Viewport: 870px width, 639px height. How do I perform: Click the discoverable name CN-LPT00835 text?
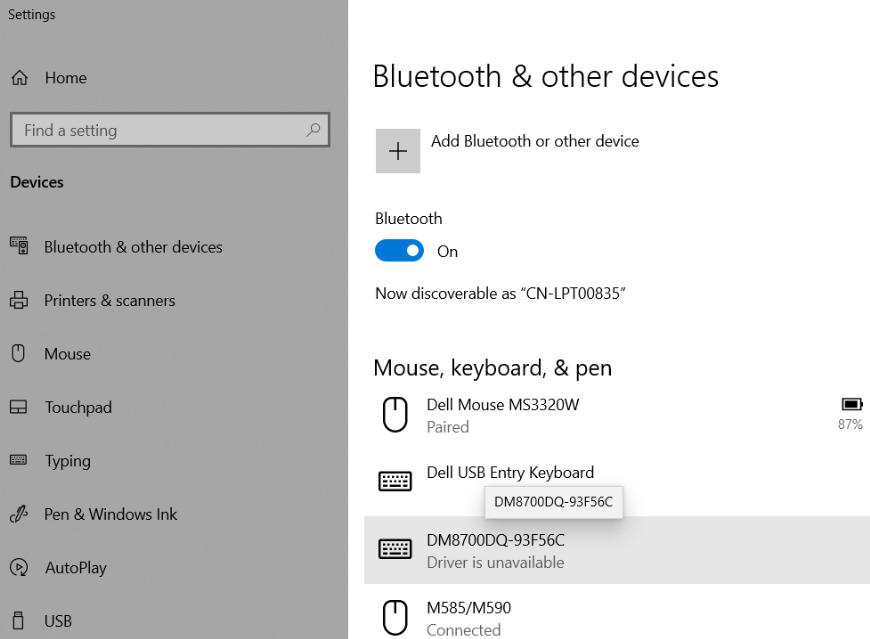tap(573, 293)
